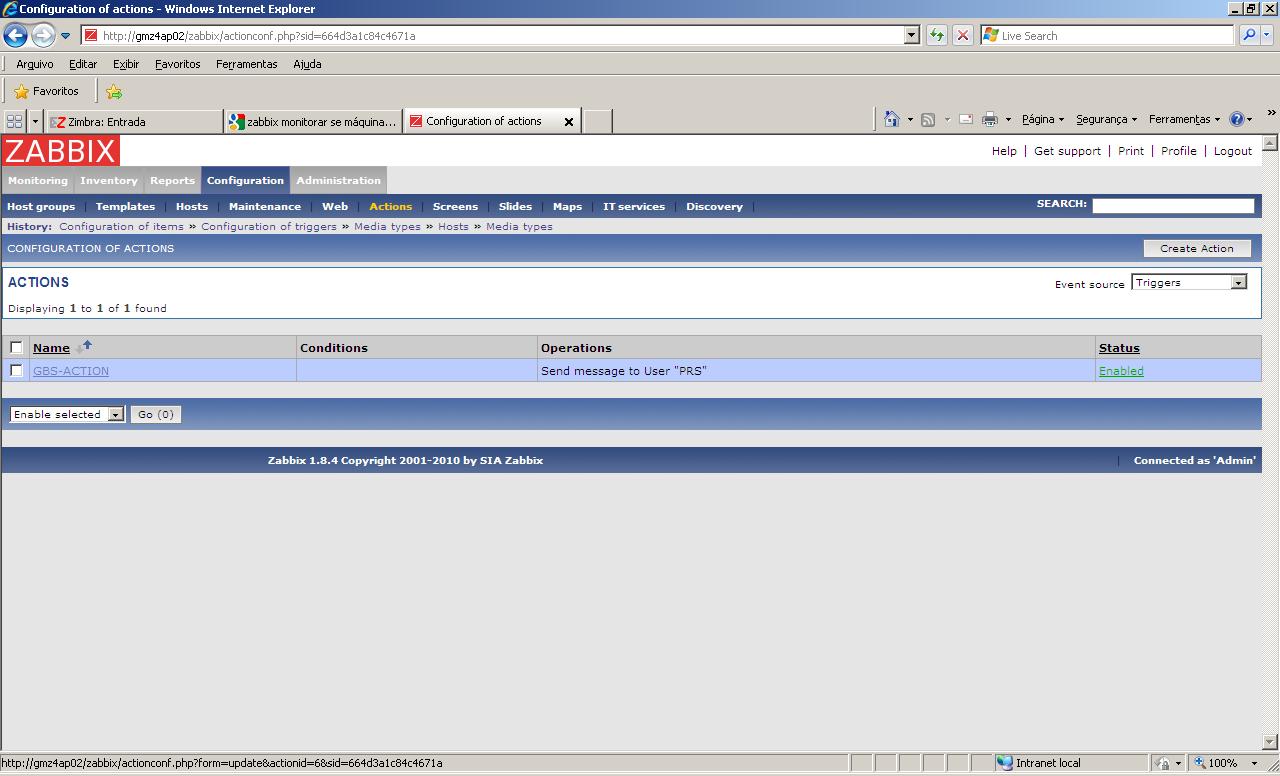Open the Página dropdown menu
This screenshot has height=776, width=1280.
click(x=1043, y=119)
